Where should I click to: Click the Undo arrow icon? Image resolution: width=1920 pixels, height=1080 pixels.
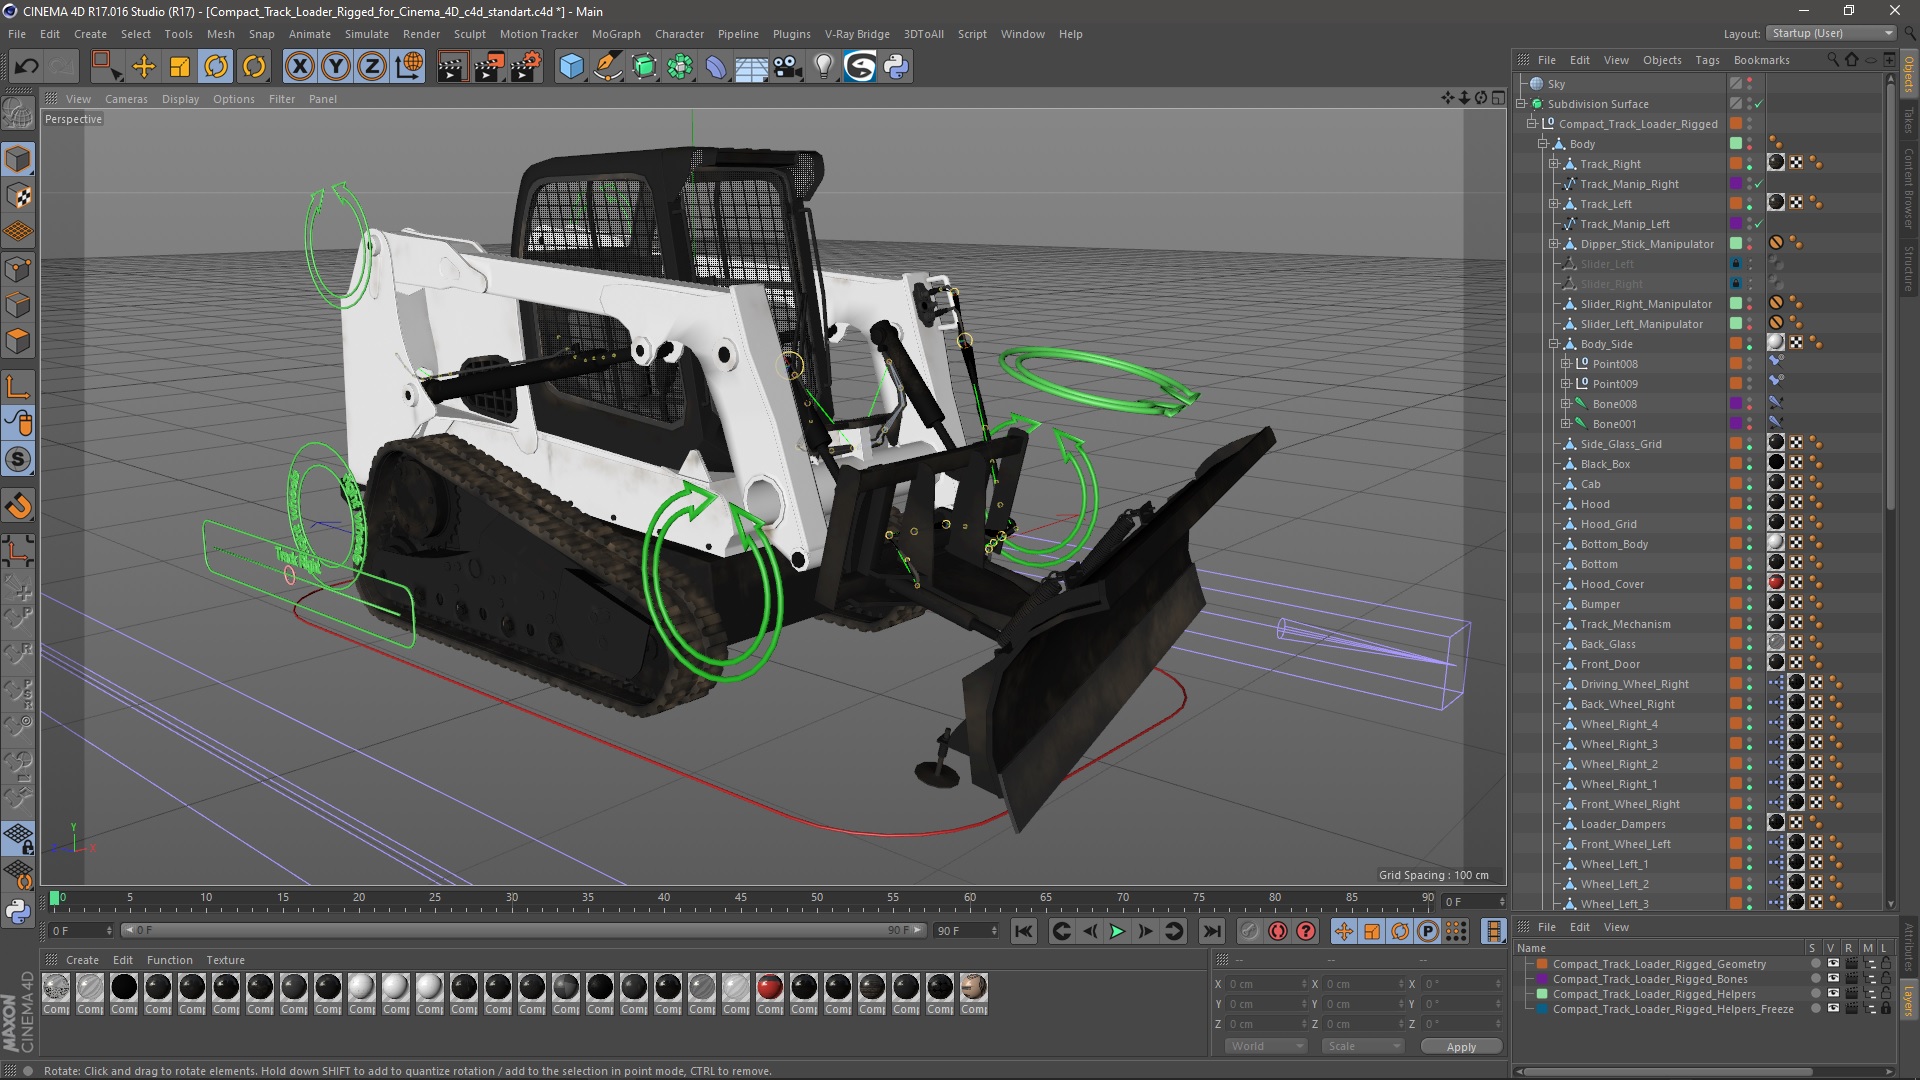tap(27, 67)
